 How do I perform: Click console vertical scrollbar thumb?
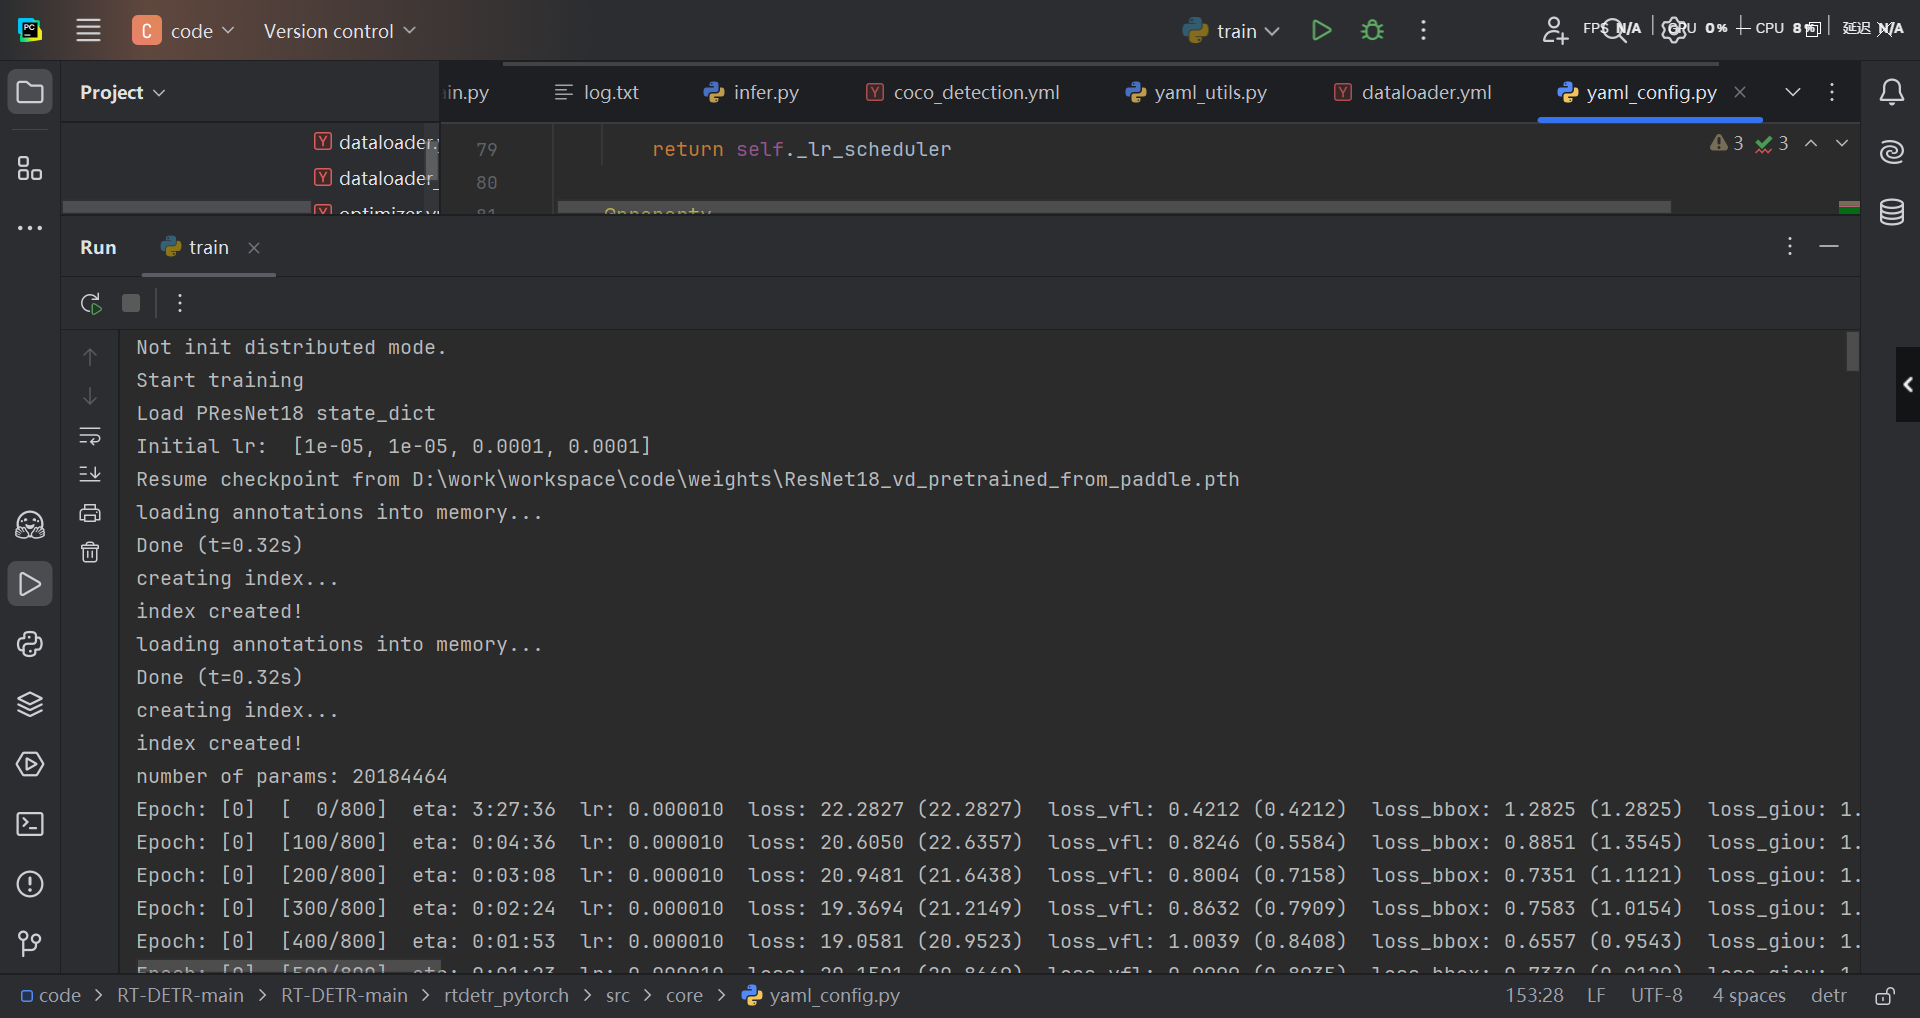click(x=1853, y=351)
